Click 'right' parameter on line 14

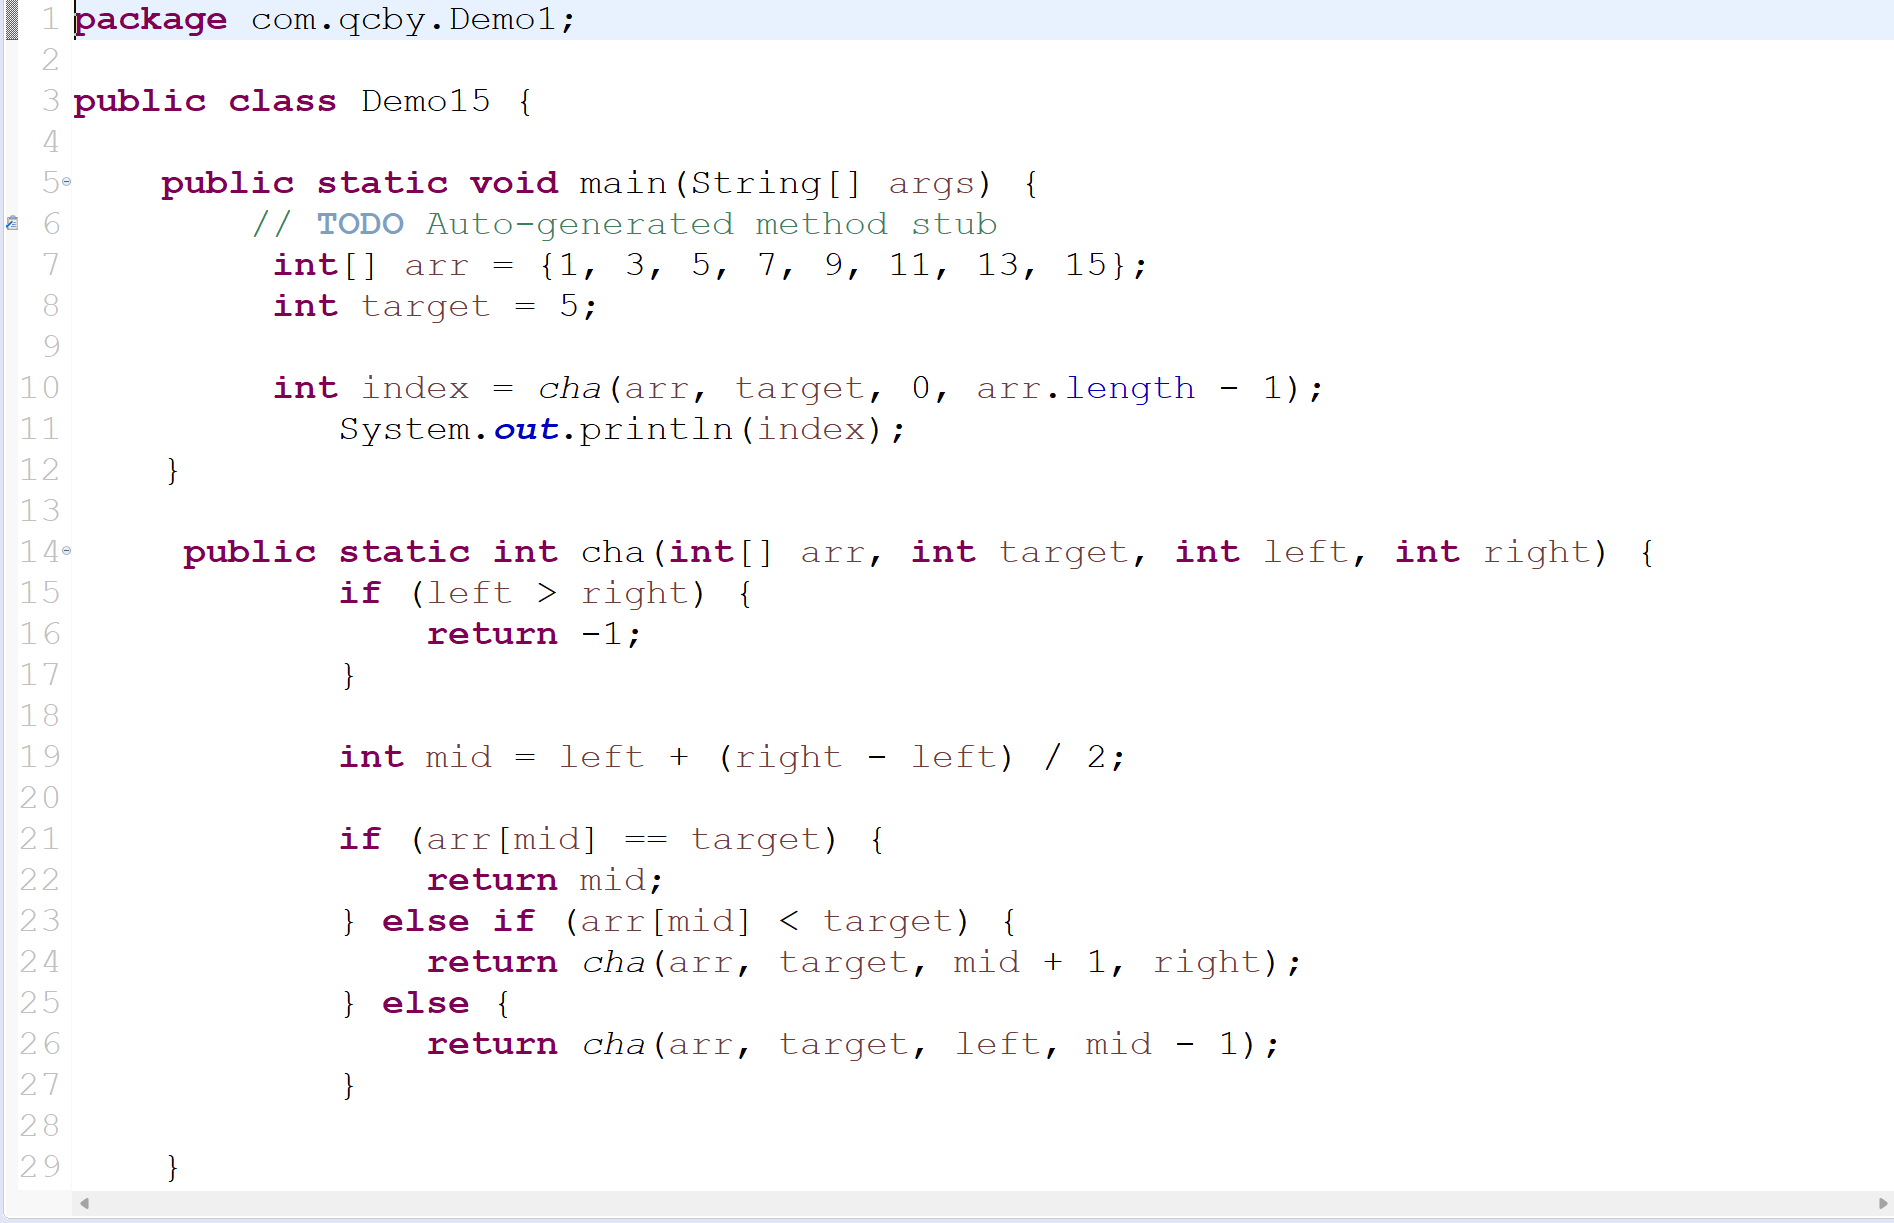(x=1536, y=552)
